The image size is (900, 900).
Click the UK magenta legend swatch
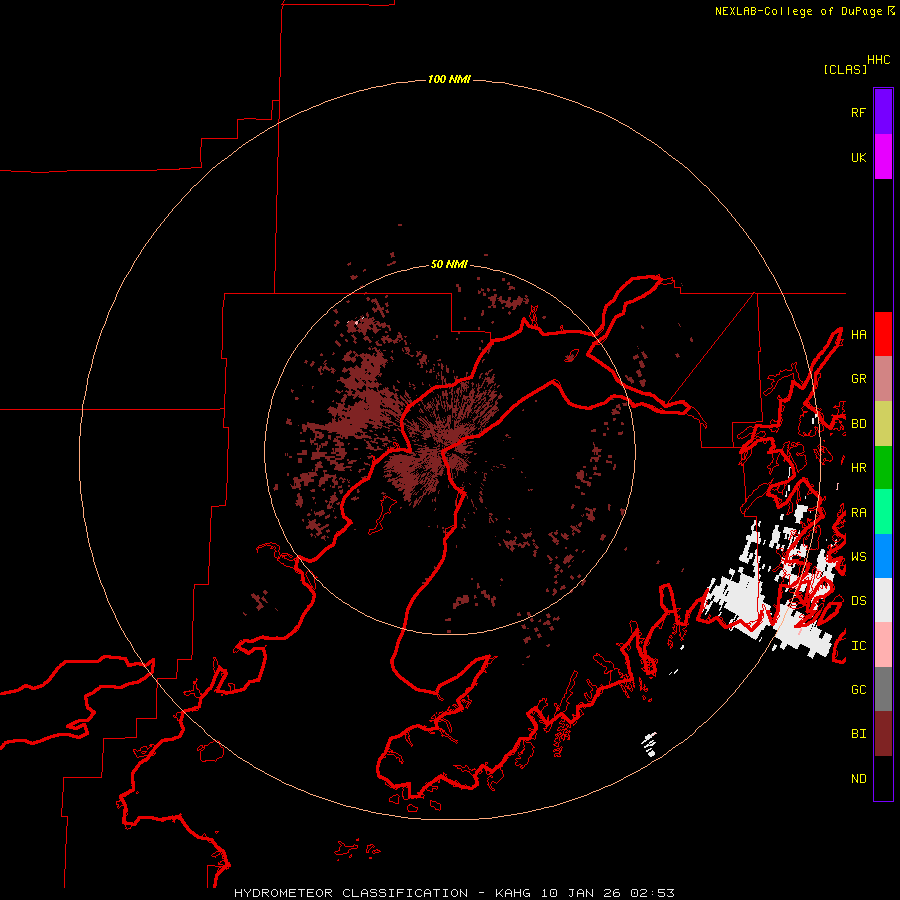pos(883,157)
